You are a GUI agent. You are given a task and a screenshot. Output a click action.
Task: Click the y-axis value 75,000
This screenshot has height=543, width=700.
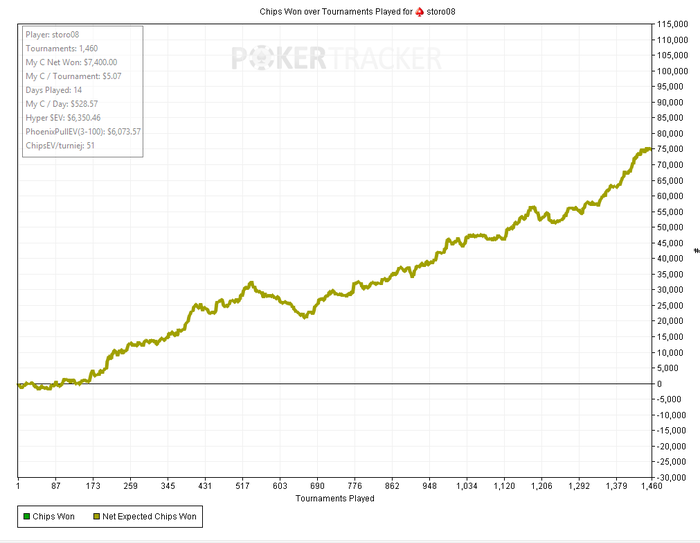click(670, 149)
